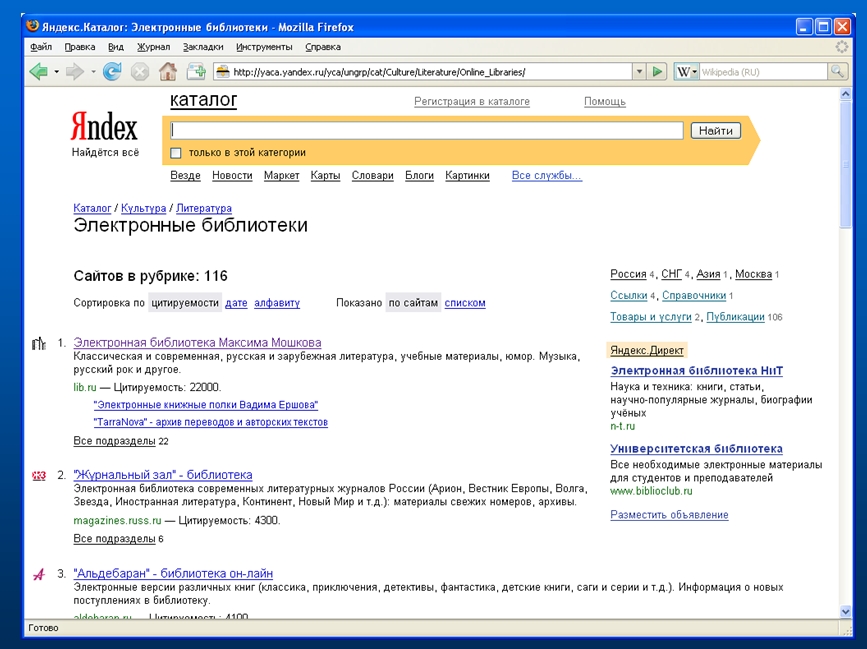
Task: Open the Файл menu
Action: pyautogui.click(x=41, y=47)
